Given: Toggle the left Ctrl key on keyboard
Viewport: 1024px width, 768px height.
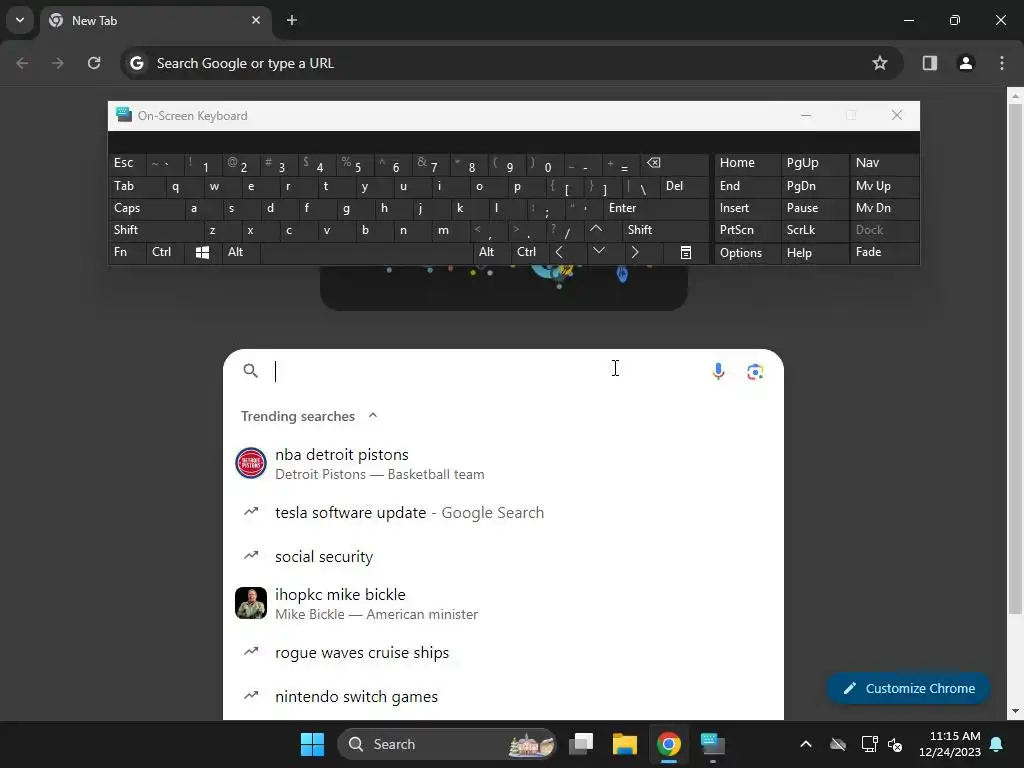Looking at the screenshot, I should (165, 253).
